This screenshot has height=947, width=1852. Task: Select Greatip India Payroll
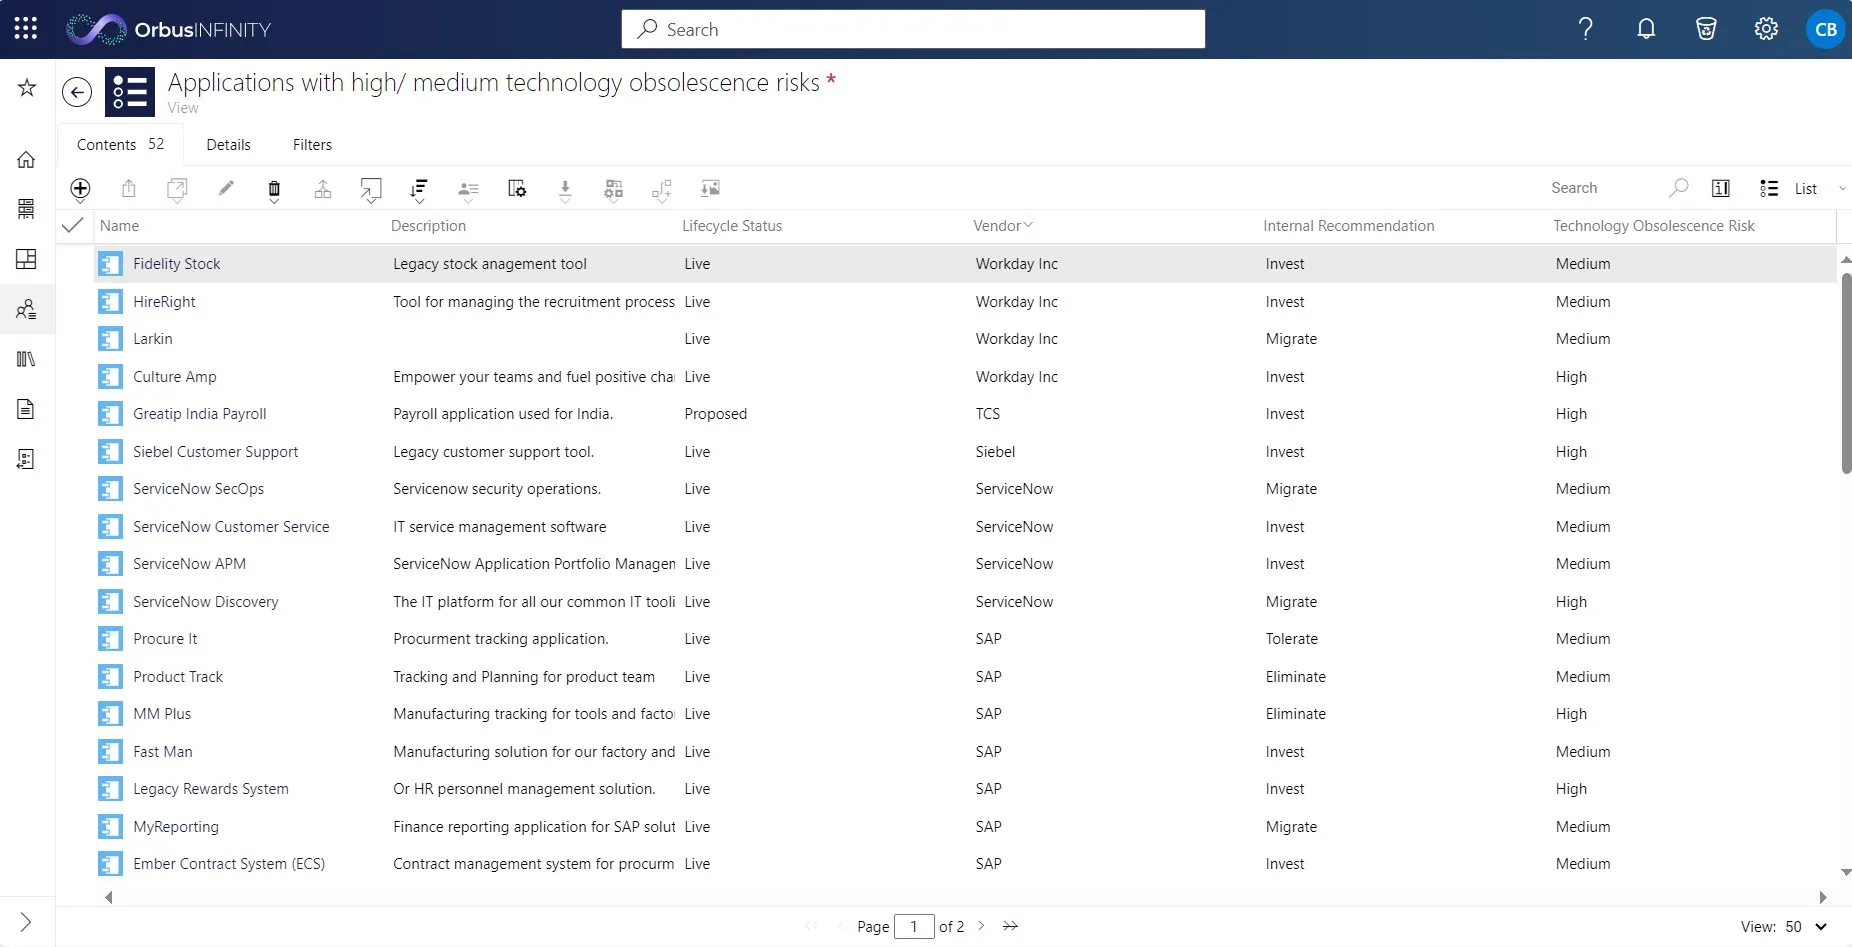(x=199, y=414)
